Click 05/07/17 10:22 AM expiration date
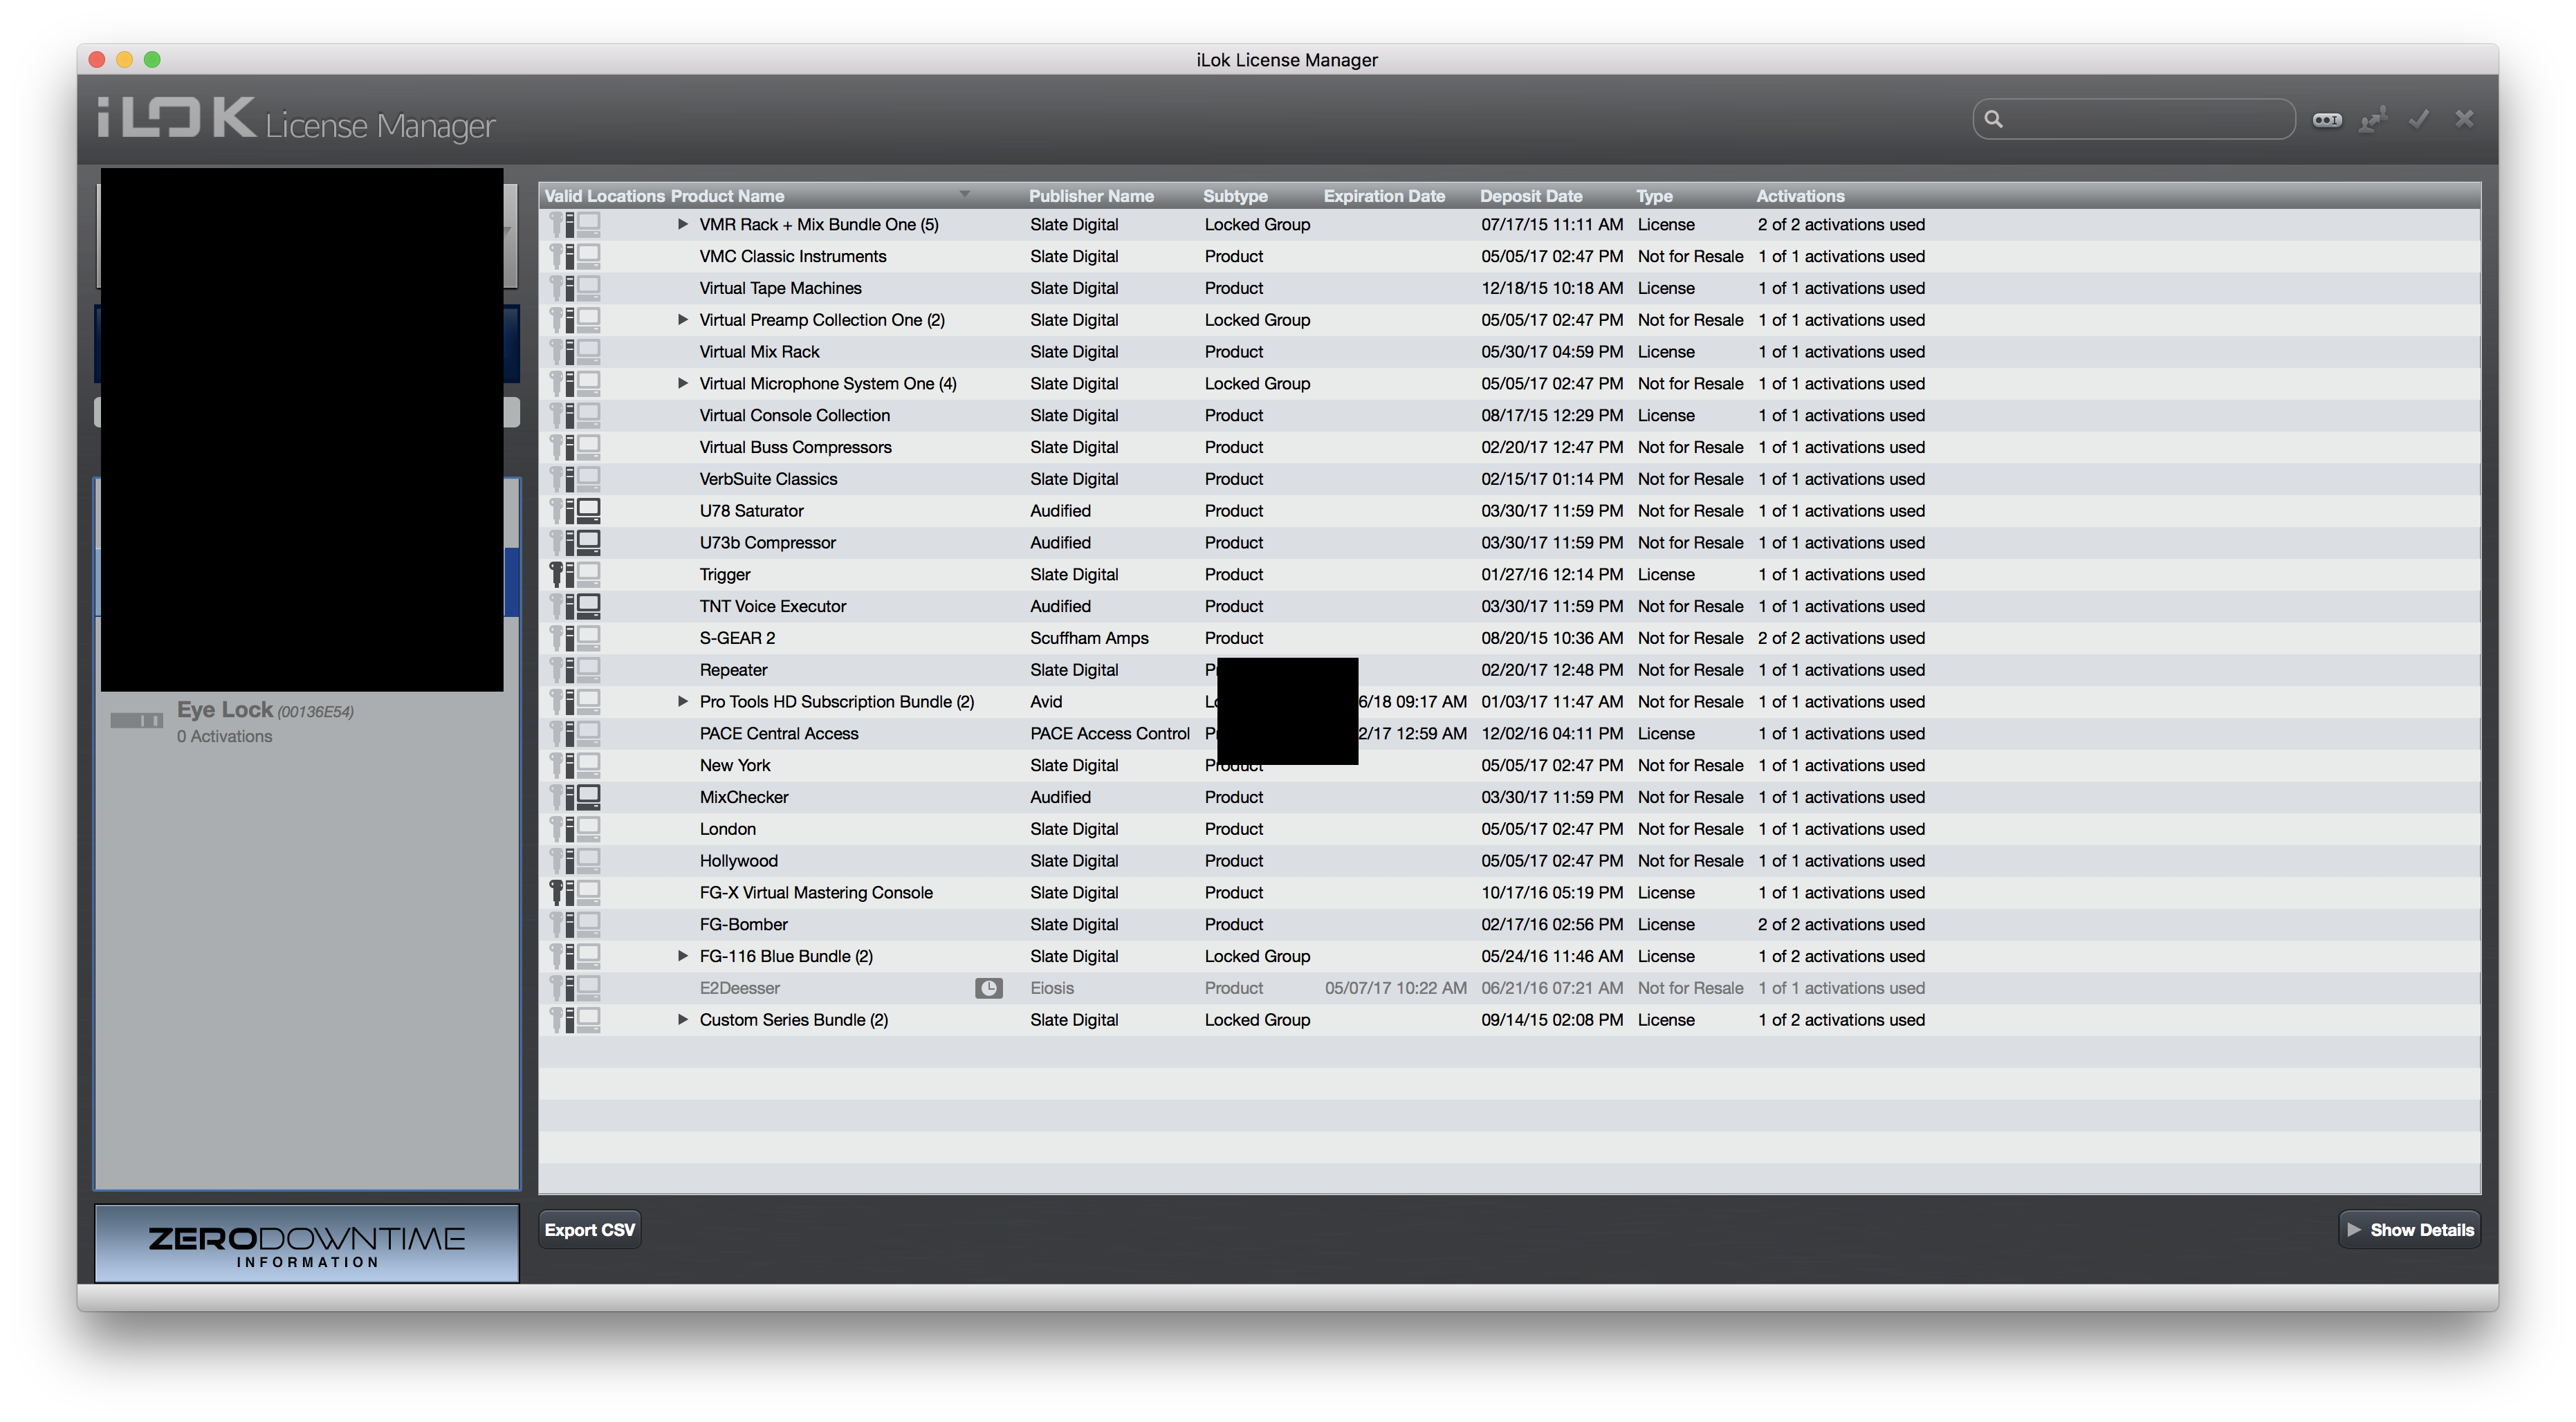Screen dimensions: 2576x1422 click(x=1396, y=988)
